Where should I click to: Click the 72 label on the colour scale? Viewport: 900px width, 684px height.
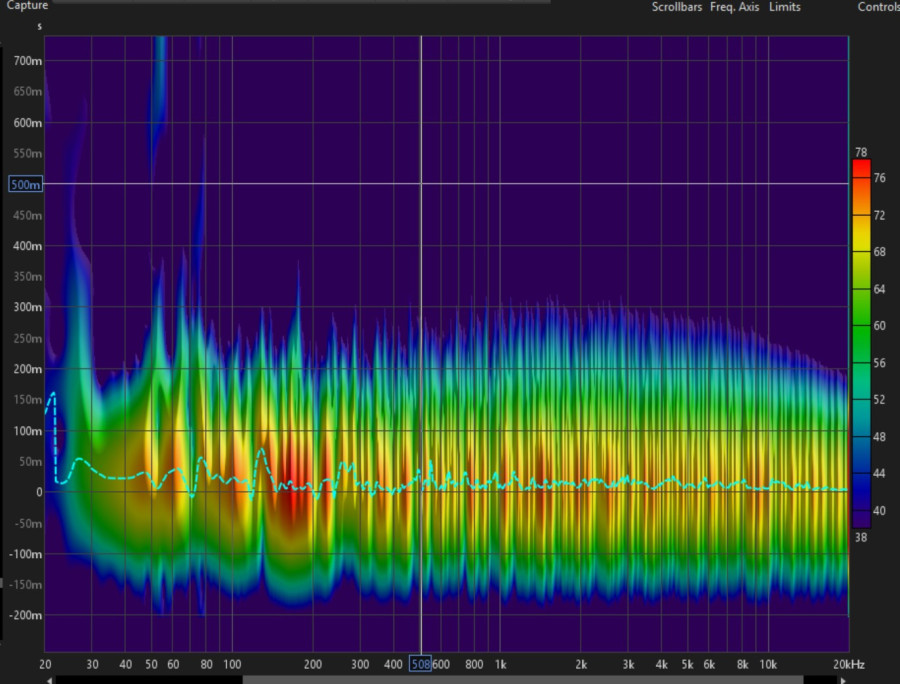879,215
